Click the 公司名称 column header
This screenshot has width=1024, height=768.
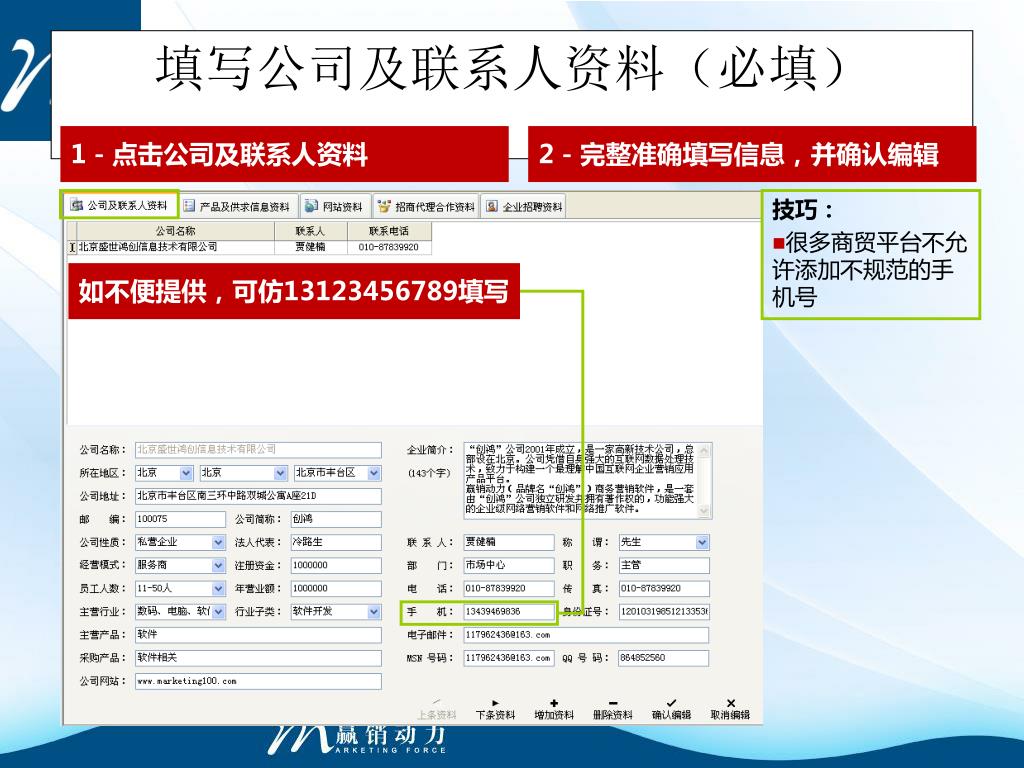point(175,231)
